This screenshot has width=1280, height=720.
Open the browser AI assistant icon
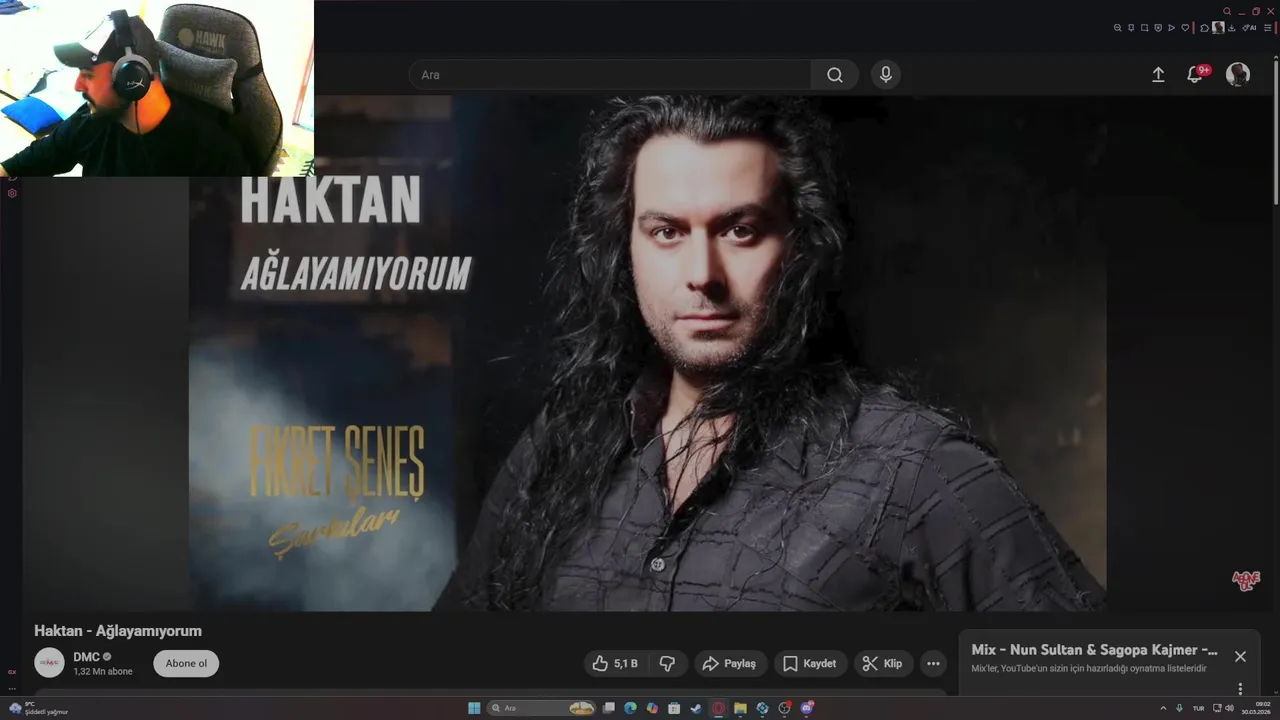(x=1249, y=28)
